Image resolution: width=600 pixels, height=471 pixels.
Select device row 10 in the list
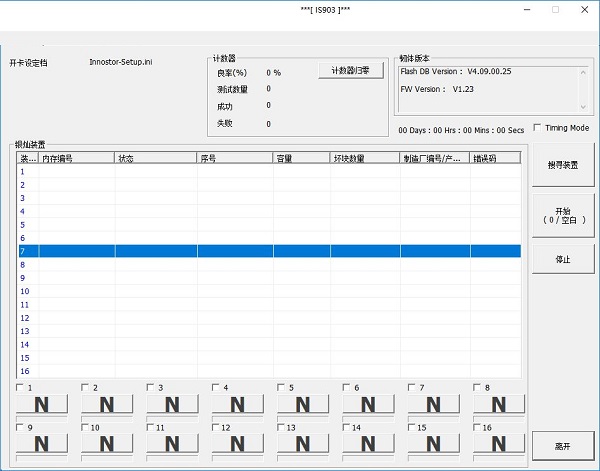click(x=270, y=291)
